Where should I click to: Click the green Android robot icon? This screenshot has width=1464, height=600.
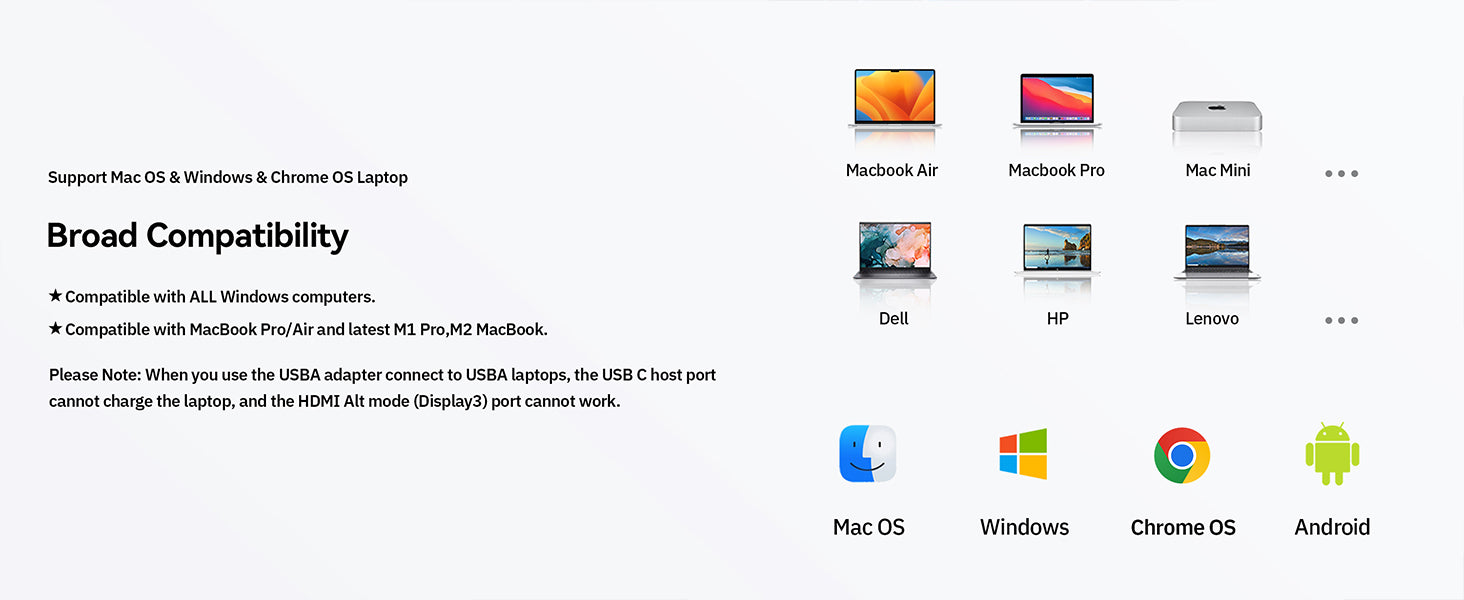click(1332, 454)
